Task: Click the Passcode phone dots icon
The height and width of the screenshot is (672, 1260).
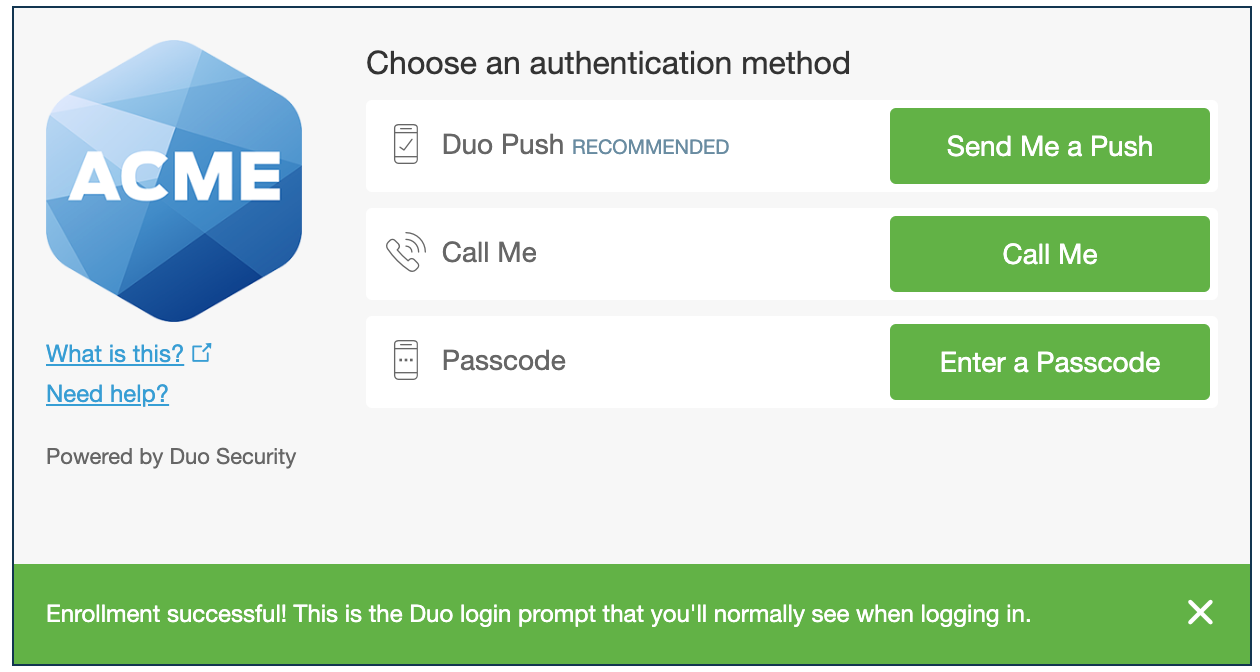Action: coord(406,361)
